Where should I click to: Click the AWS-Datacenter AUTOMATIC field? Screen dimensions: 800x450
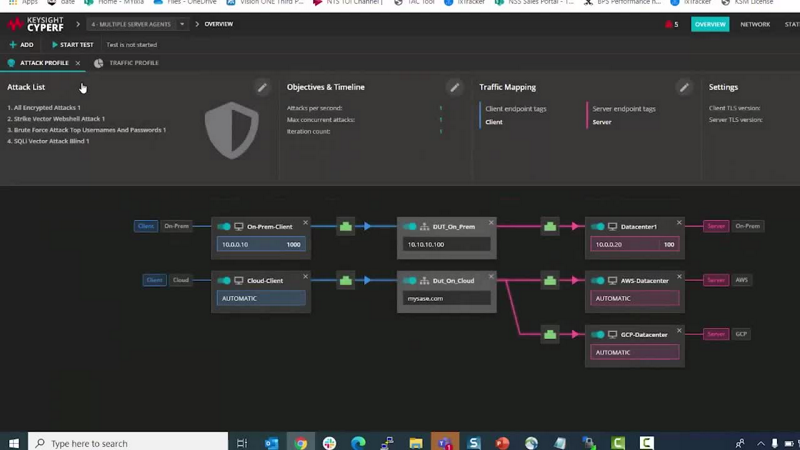pos(635,298)
